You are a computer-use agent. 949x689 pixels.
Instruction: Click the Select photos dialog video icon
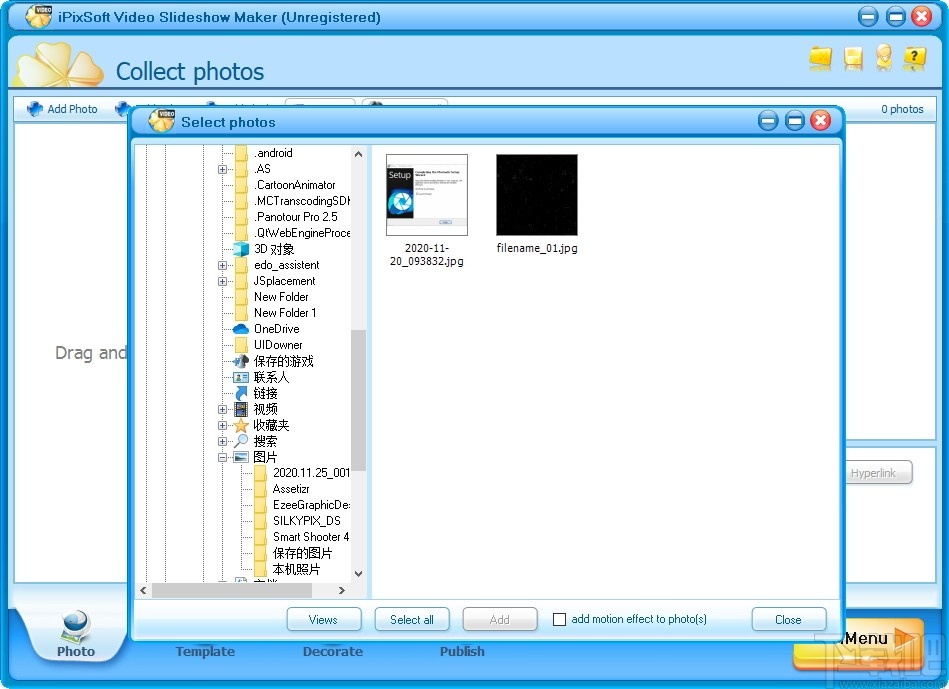[x=160, y=121]
